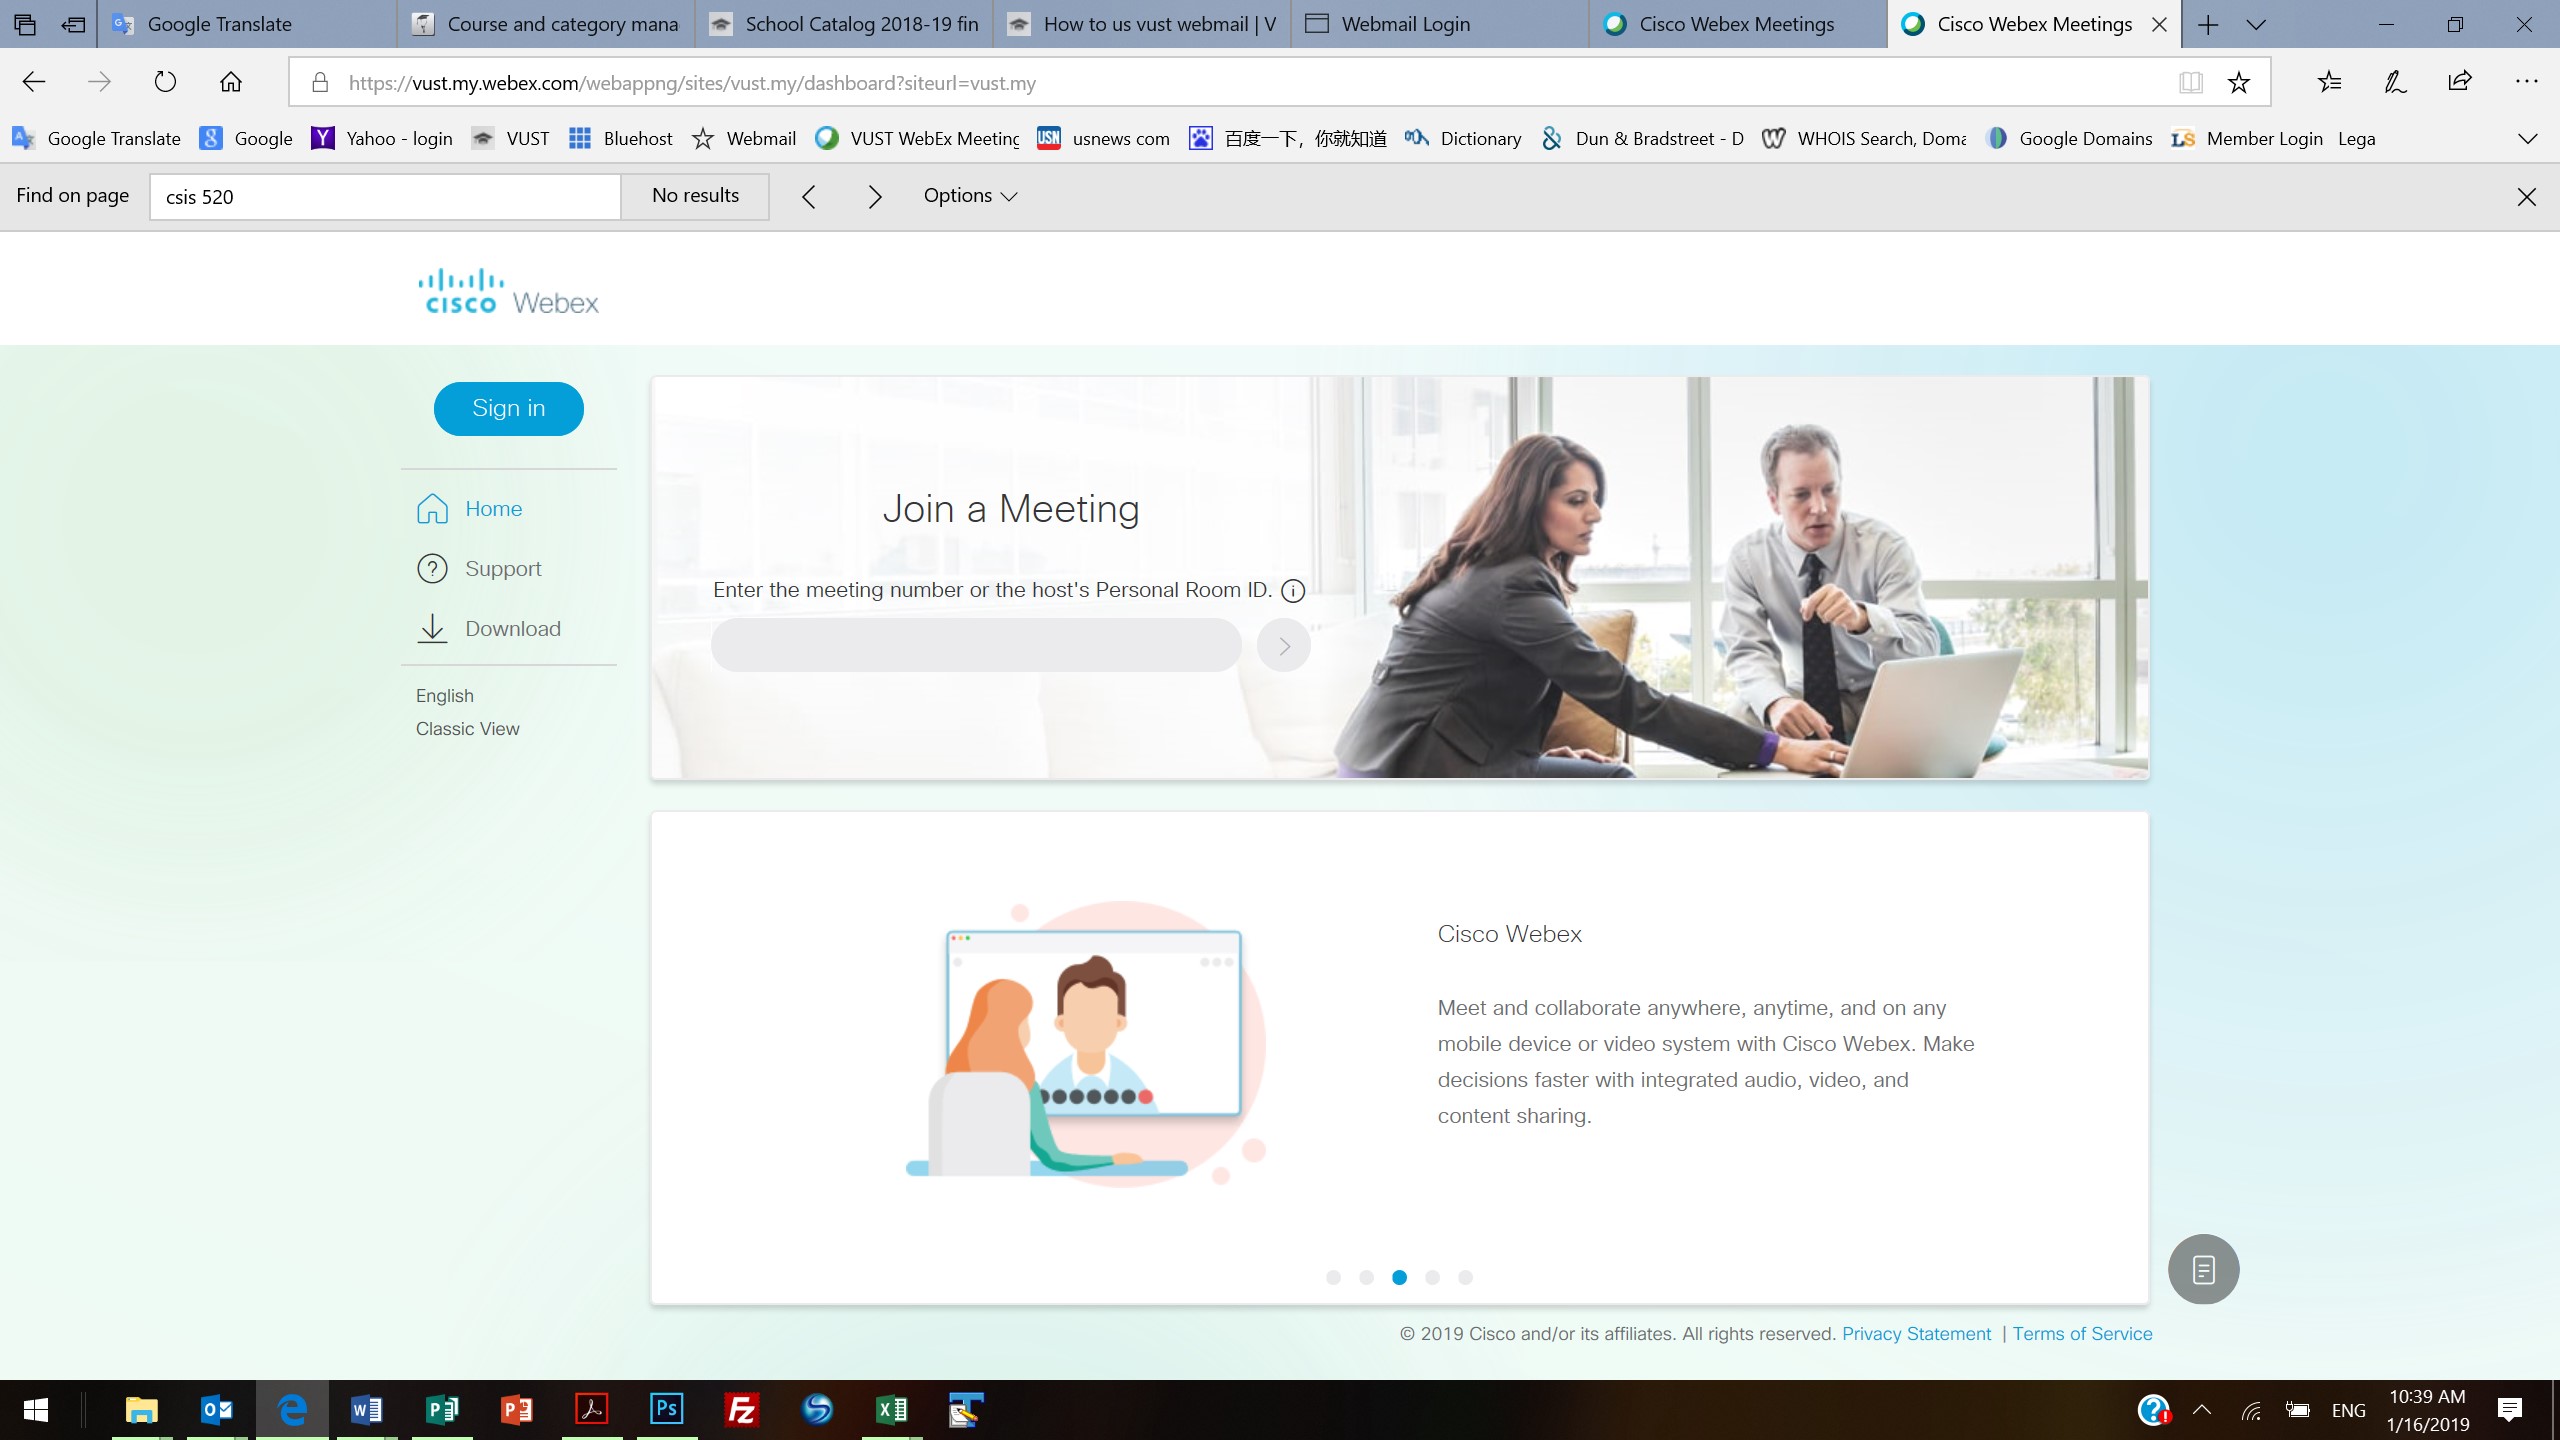Show tabs you've set aside
The height and width of the screenshot is (1440, 2560).
click(x=25, y=25)
